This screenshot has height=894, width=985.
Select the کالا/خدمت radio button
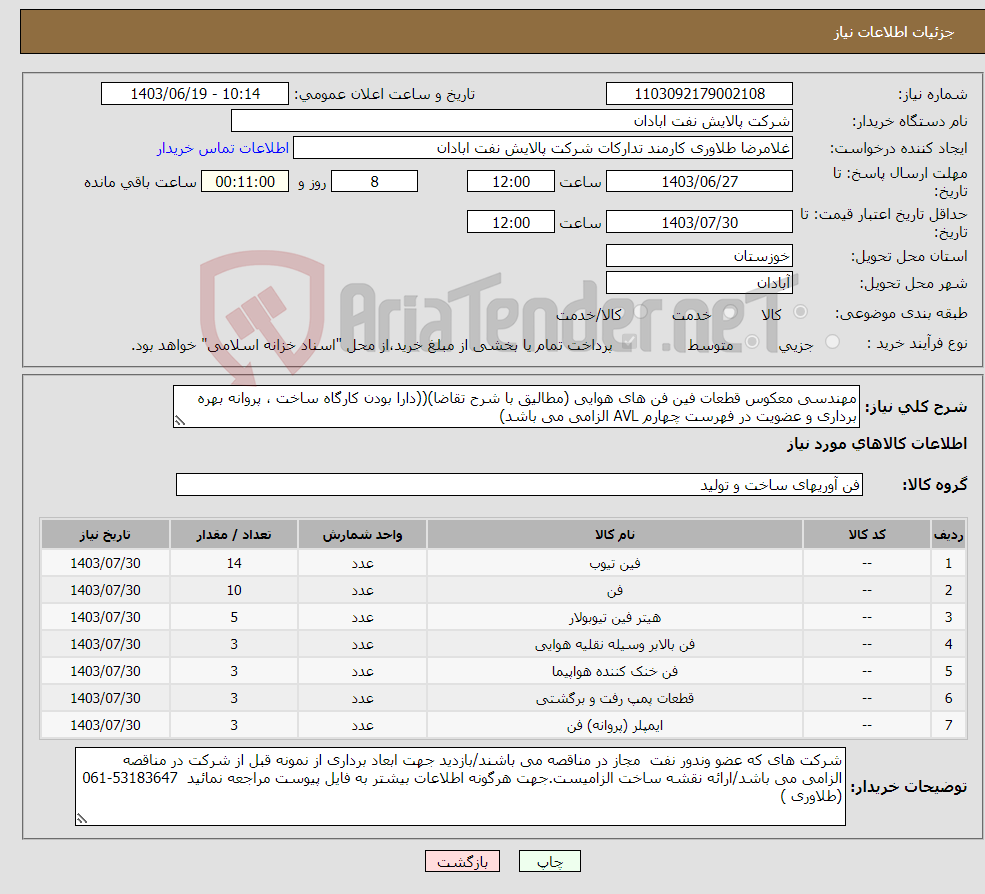(x=641, y=312)
